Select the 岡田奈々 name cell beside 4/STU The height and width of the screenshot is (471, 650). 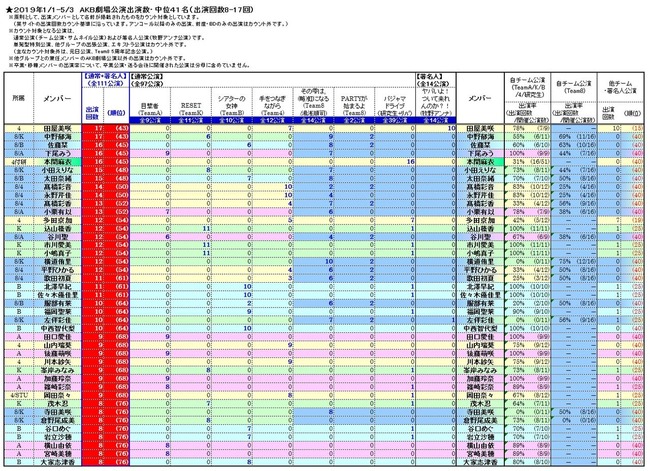click(57, 395)
